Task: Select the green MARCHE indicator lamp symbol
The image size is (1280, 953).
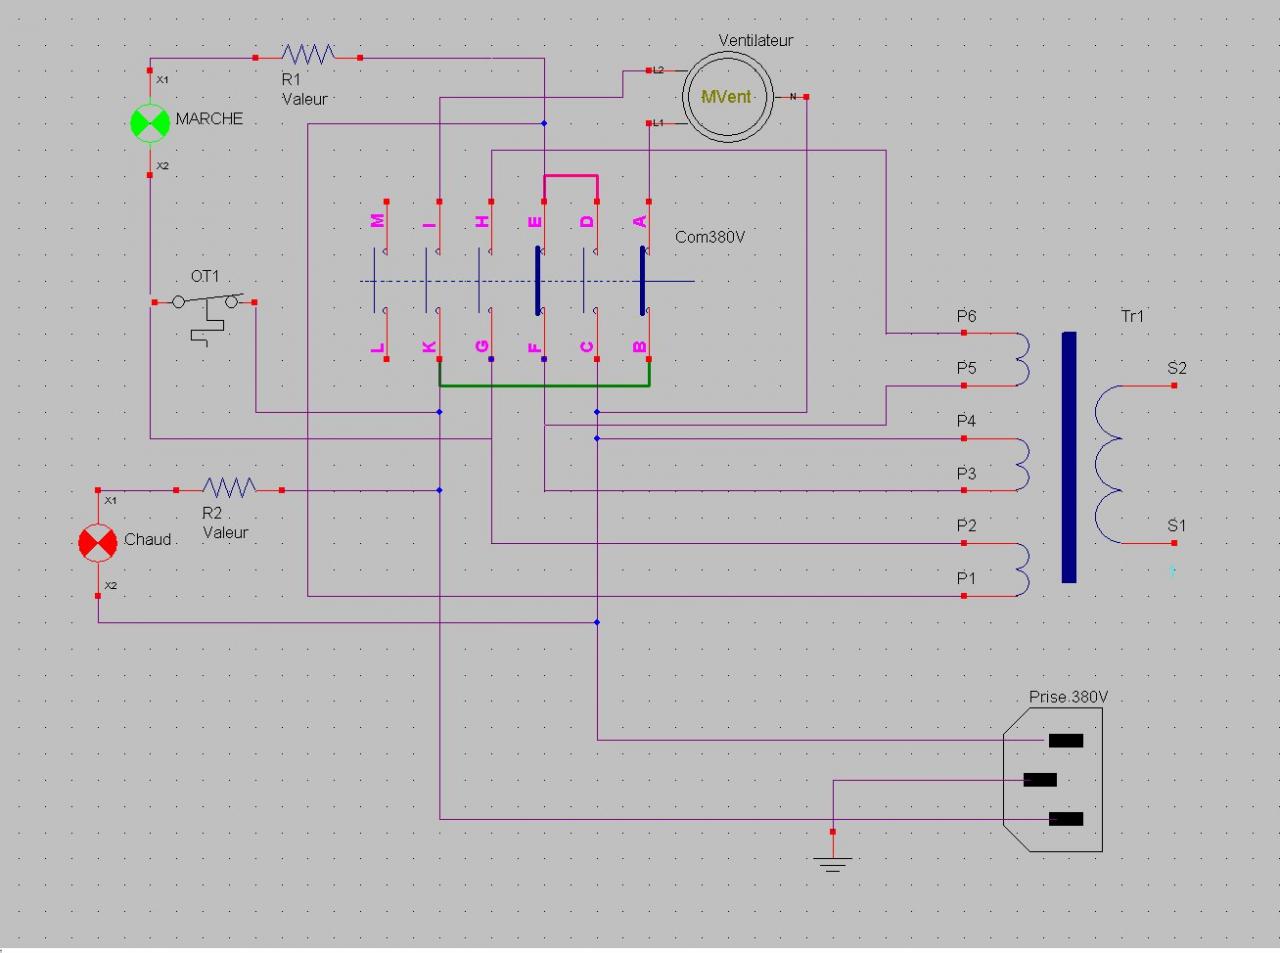Action: pos(150,122)
